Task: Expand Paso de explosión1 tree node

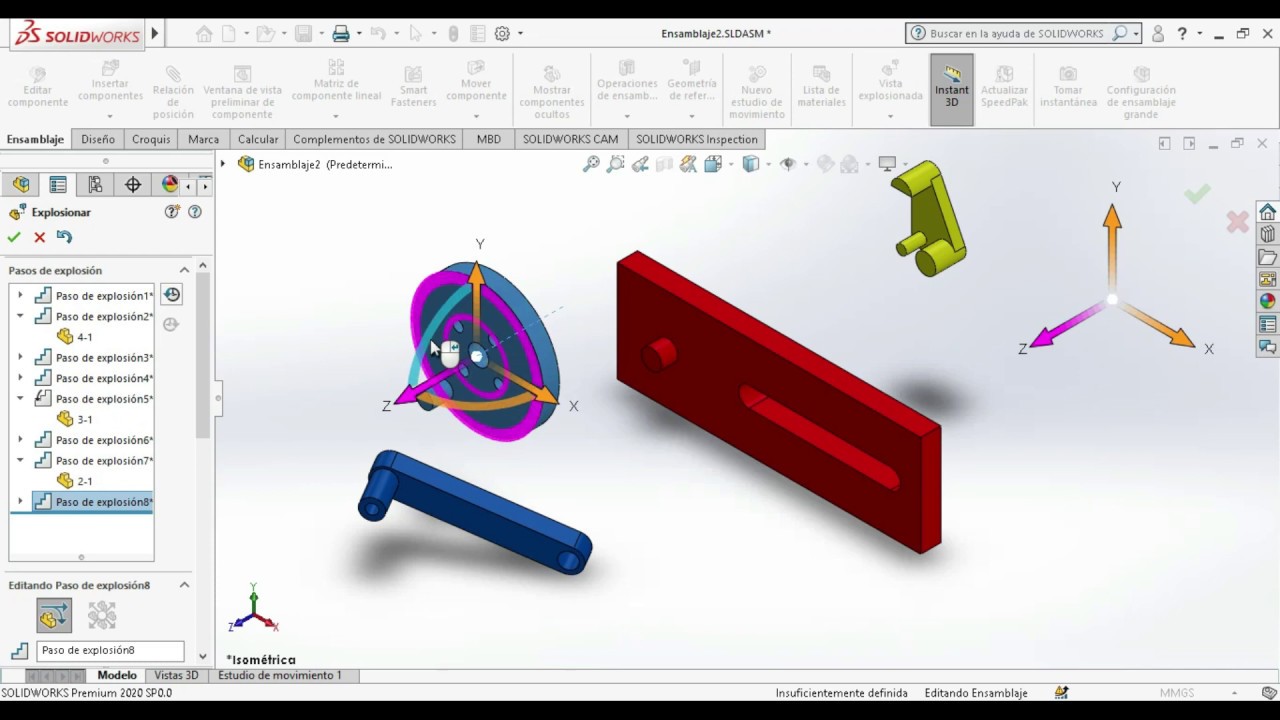Action: coord(20,295)
